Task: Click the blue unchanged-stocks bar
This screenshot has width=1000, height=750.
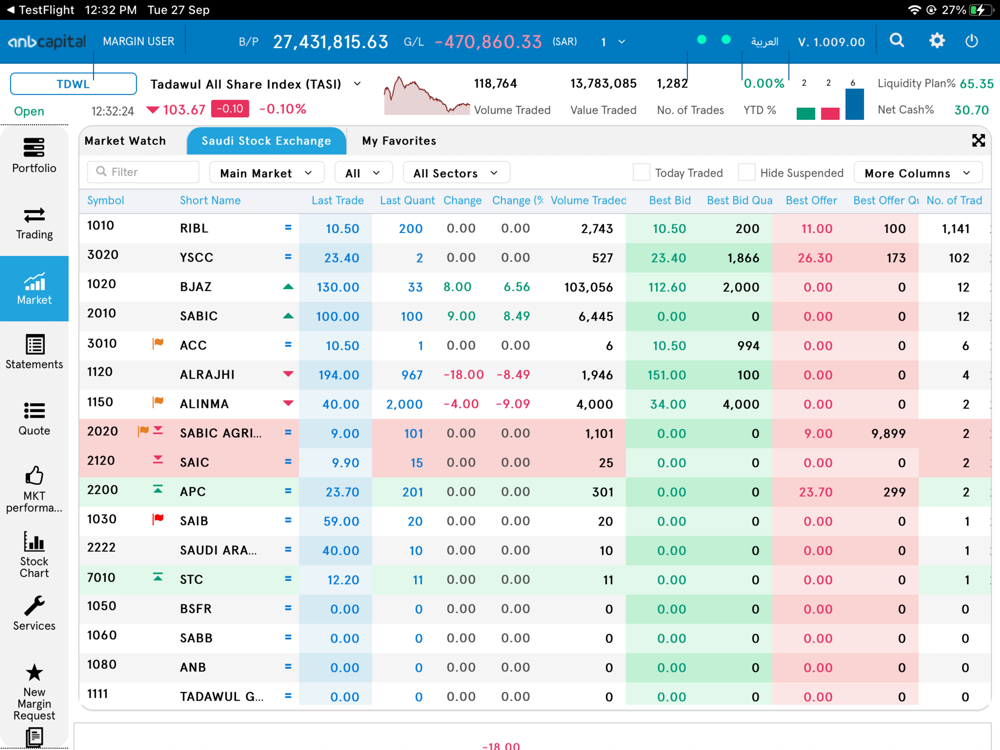Action: 855,104
